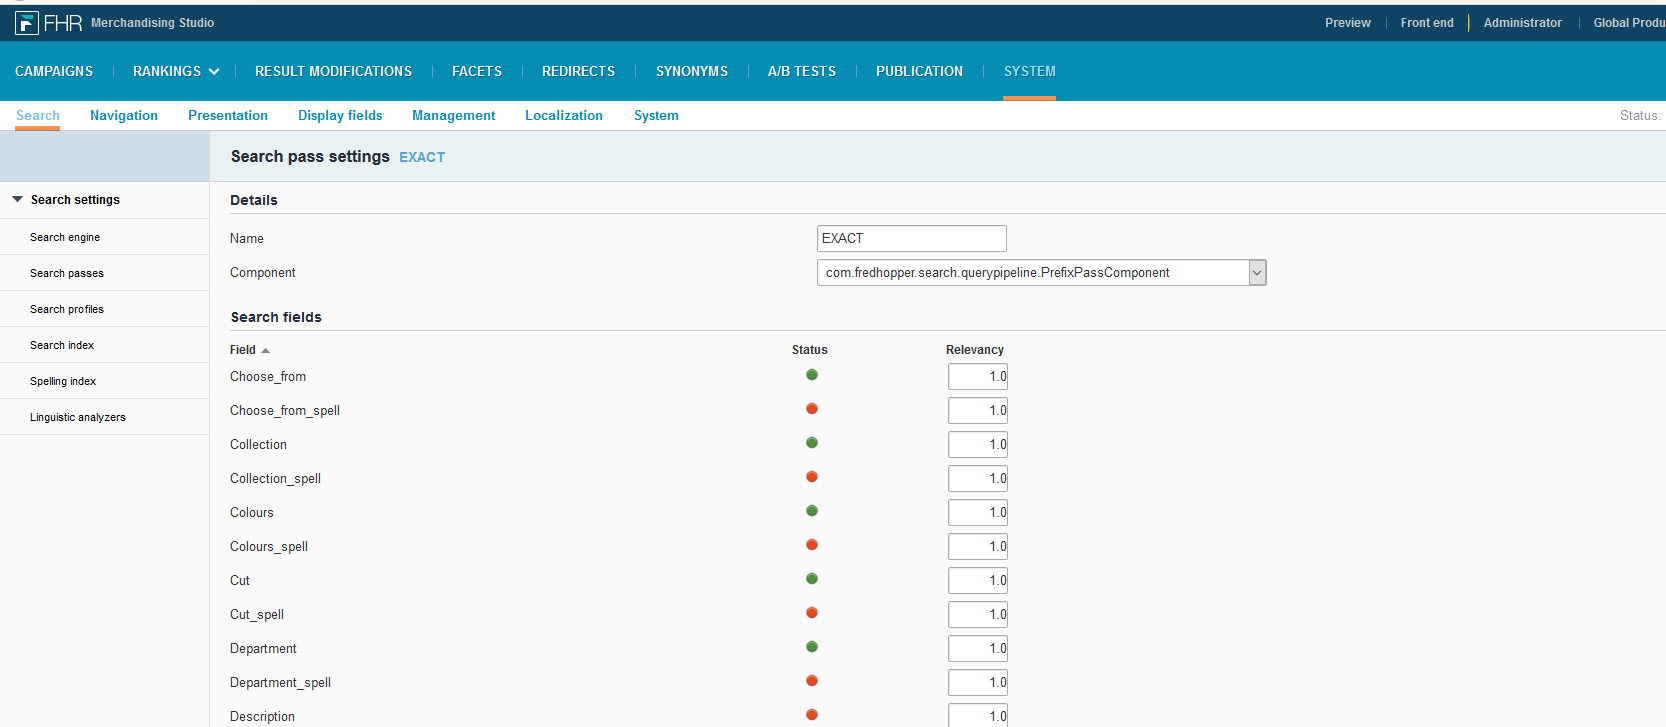Click the red status dot for Colours_spell
Viewport: 1666px width, 727px height.
[812, 545]
